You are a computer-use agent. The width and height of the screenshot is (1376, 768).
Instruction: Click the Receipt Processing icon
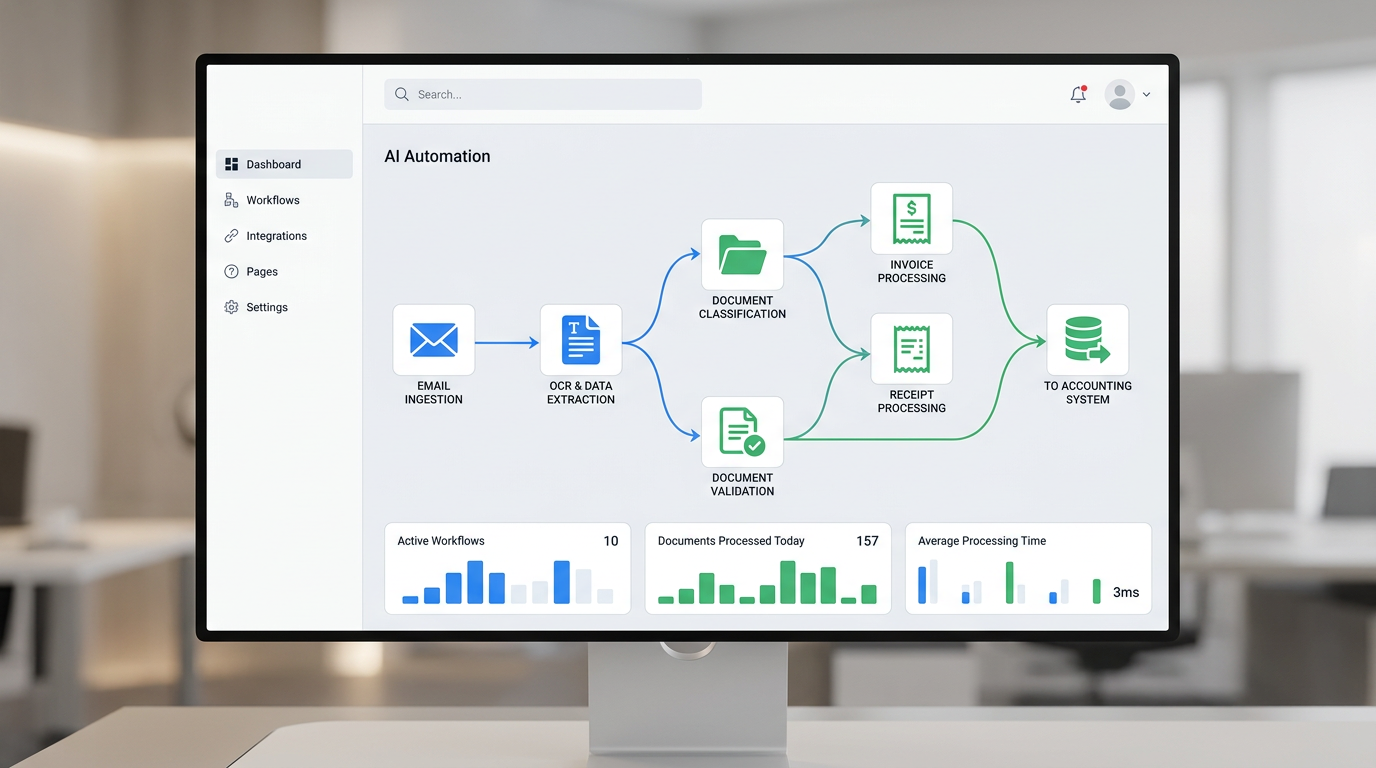(x=911, y=349)
